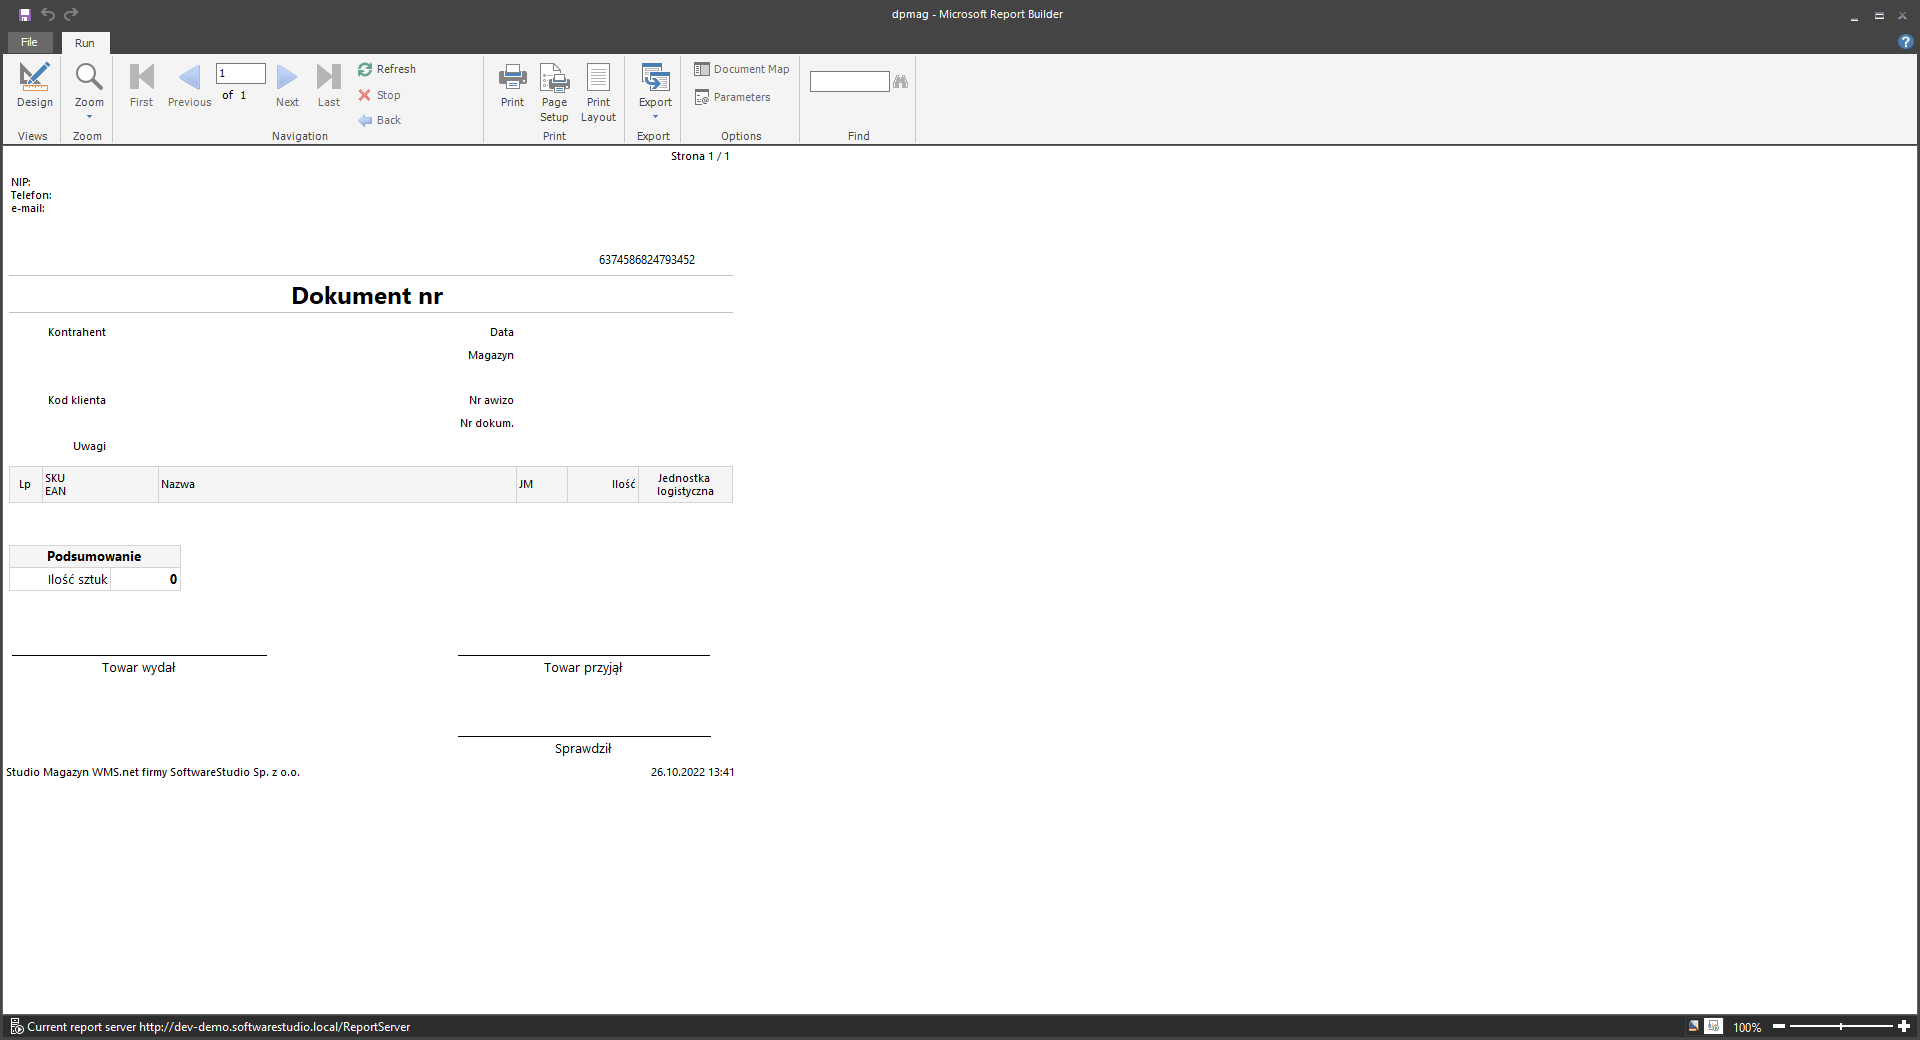Click the Undo arrow in title bar
The height and width of the screenshot is (1040, 1920).
click(x=48, y=14)
